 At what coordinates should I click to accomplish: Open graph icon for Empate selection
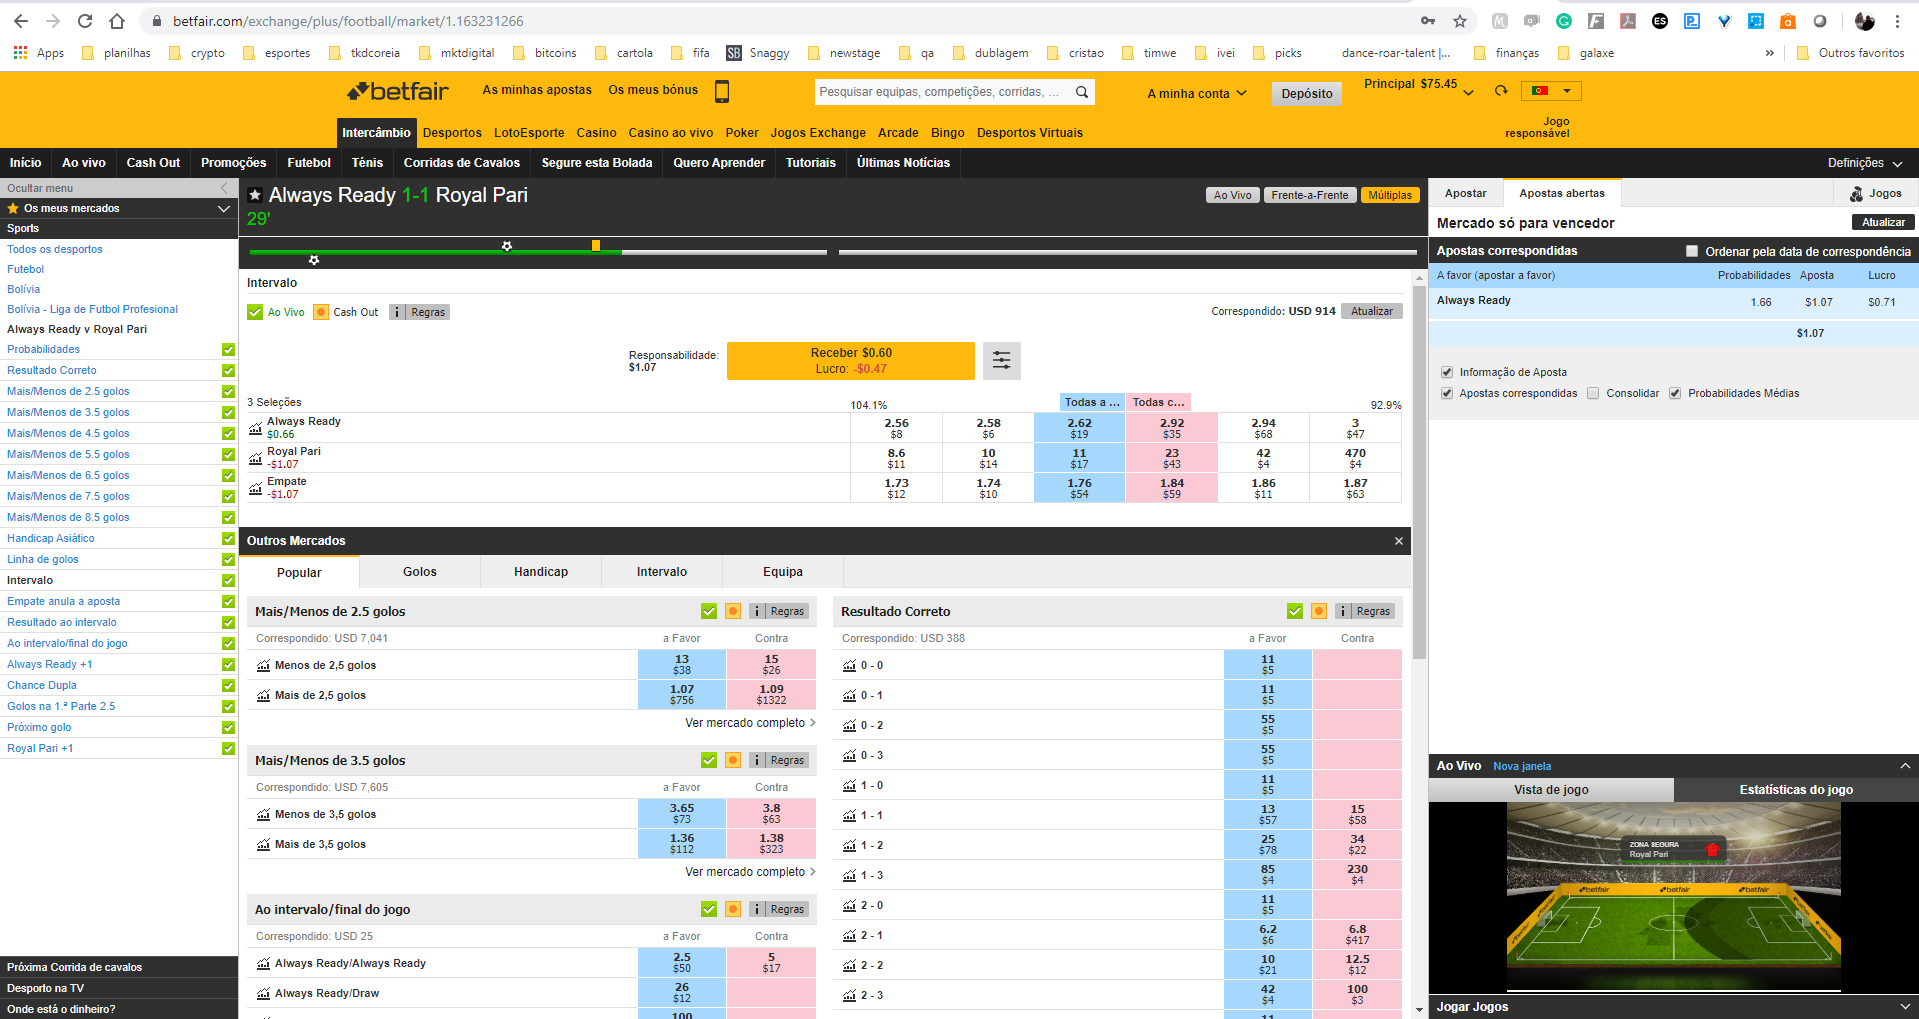point(255,488)
